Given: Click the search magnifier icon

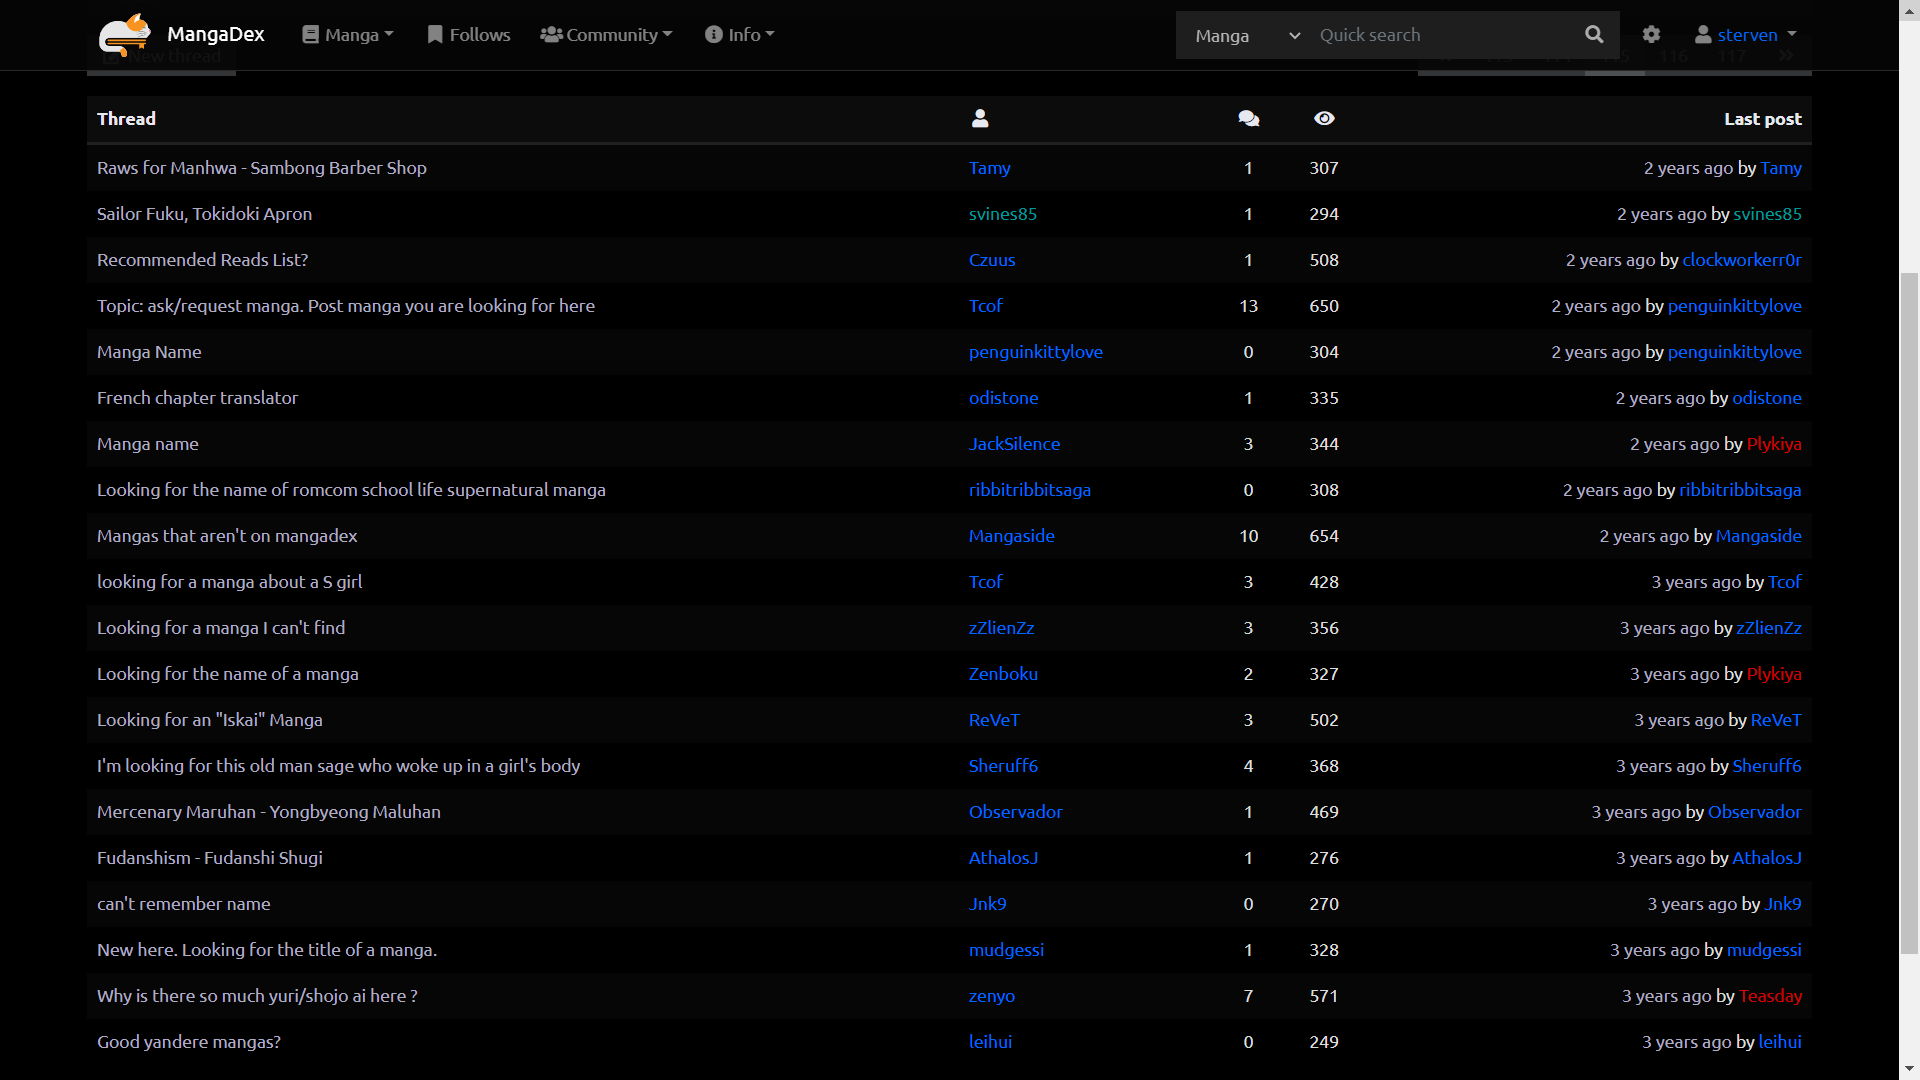Looking at the screenshot, I should pos(1594,35).
